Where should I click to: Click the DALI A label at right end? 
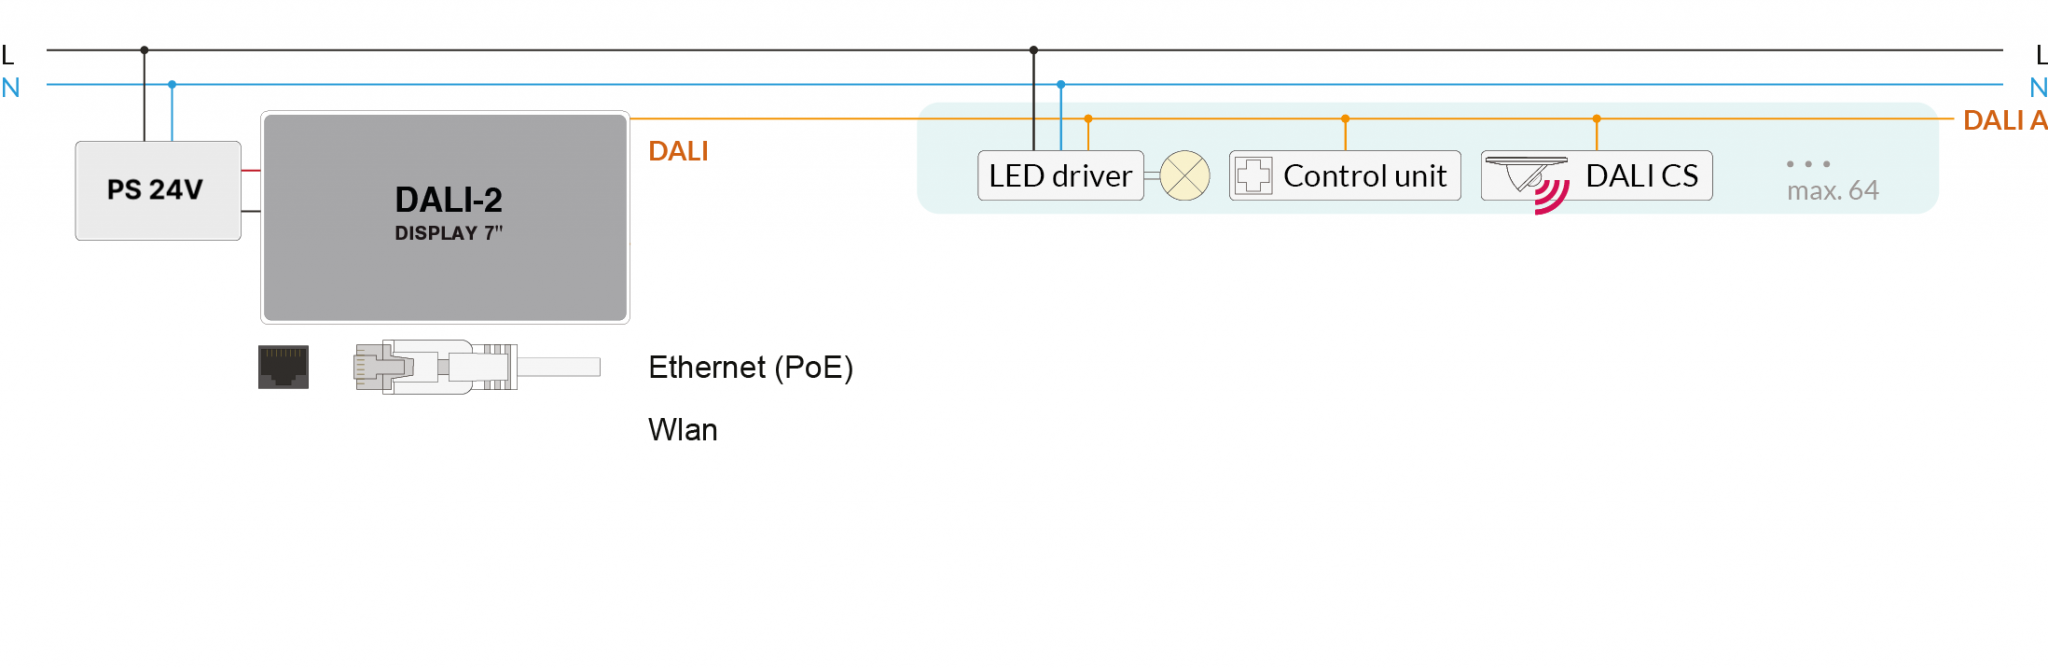pyautogui.click(x=2004, y=121)
